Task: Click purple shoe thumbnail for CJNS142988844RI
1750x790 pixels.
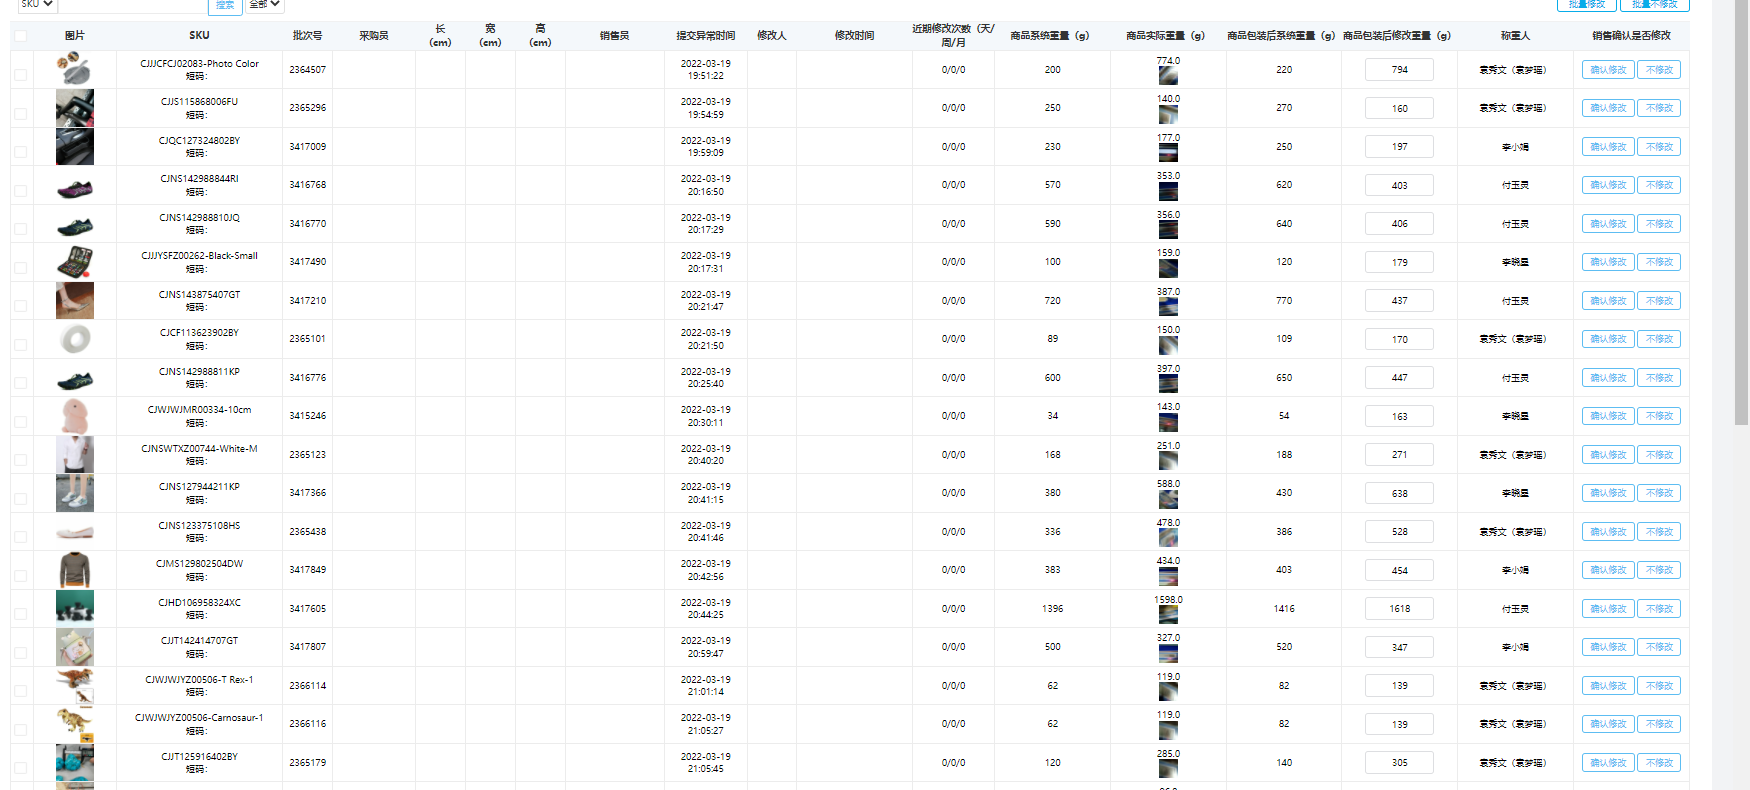Action: [x=74, y=186]
